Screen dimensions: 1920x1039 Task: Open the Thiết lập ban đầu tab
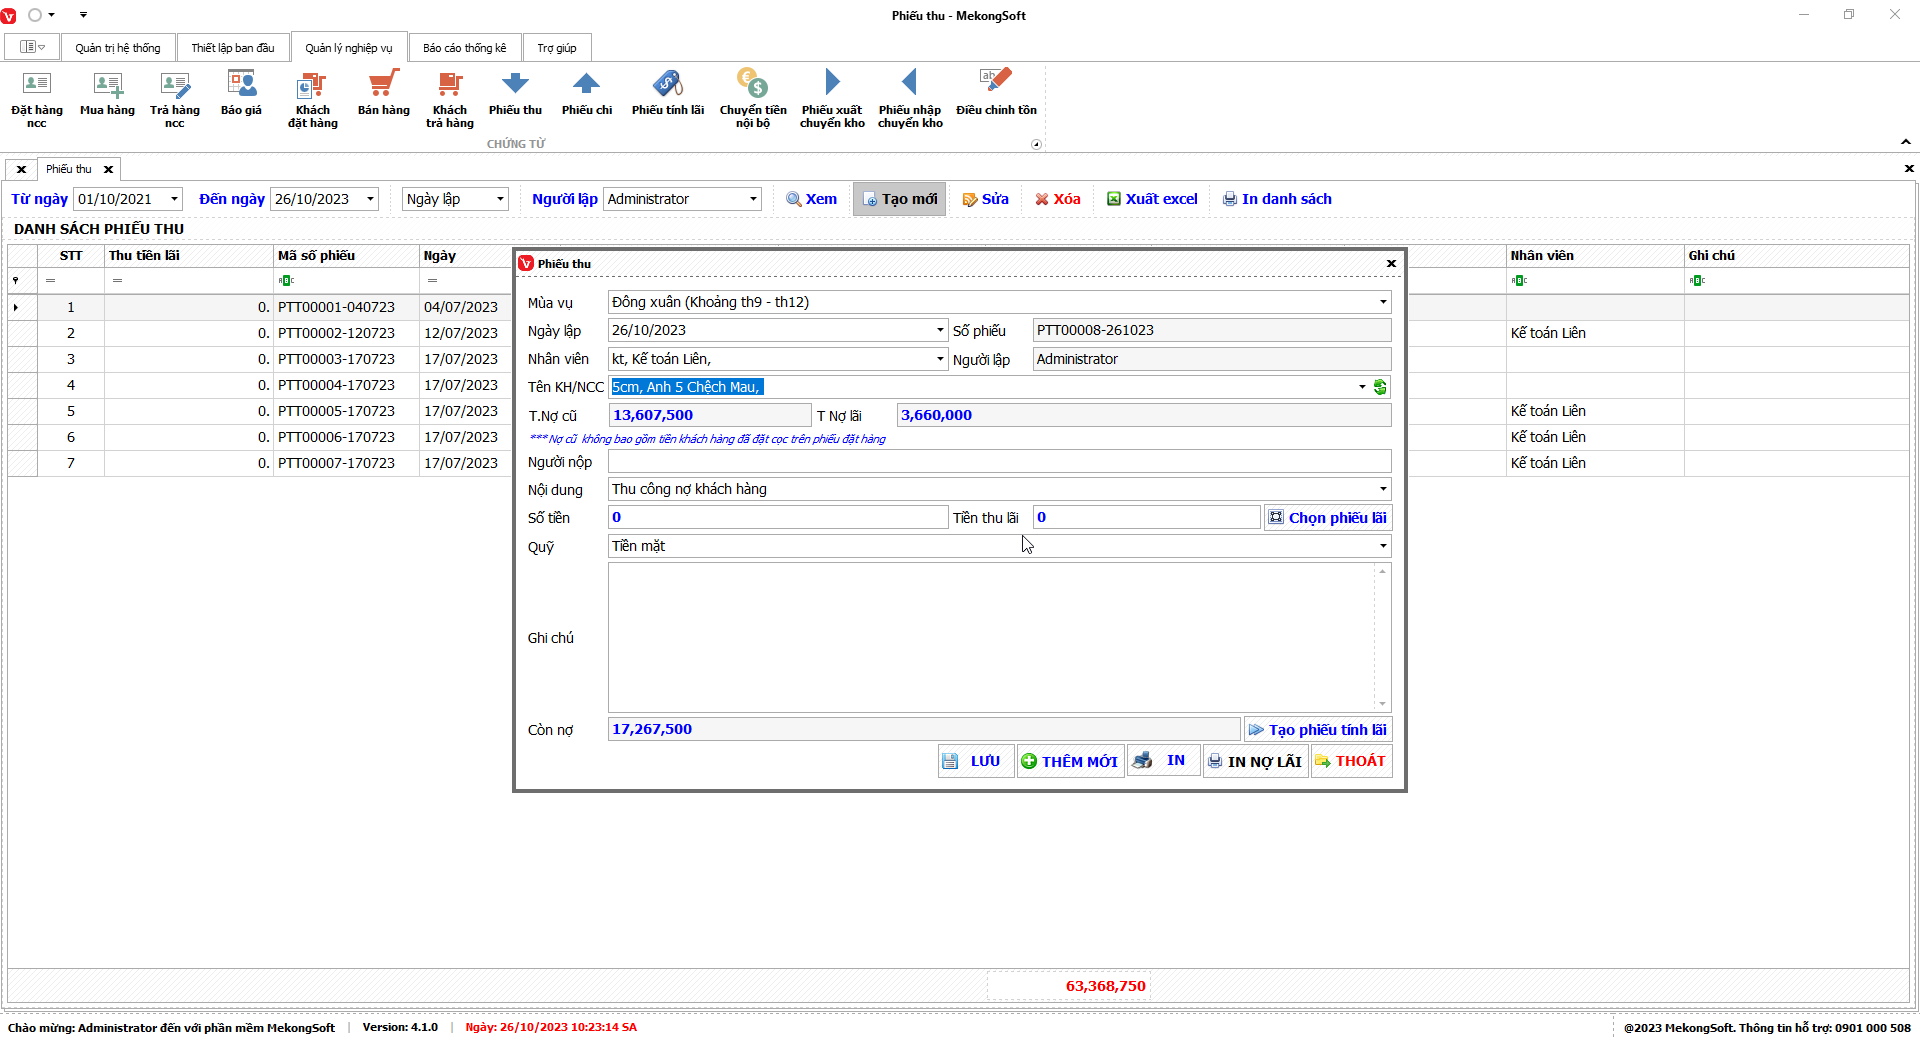[x=232, y=48]
